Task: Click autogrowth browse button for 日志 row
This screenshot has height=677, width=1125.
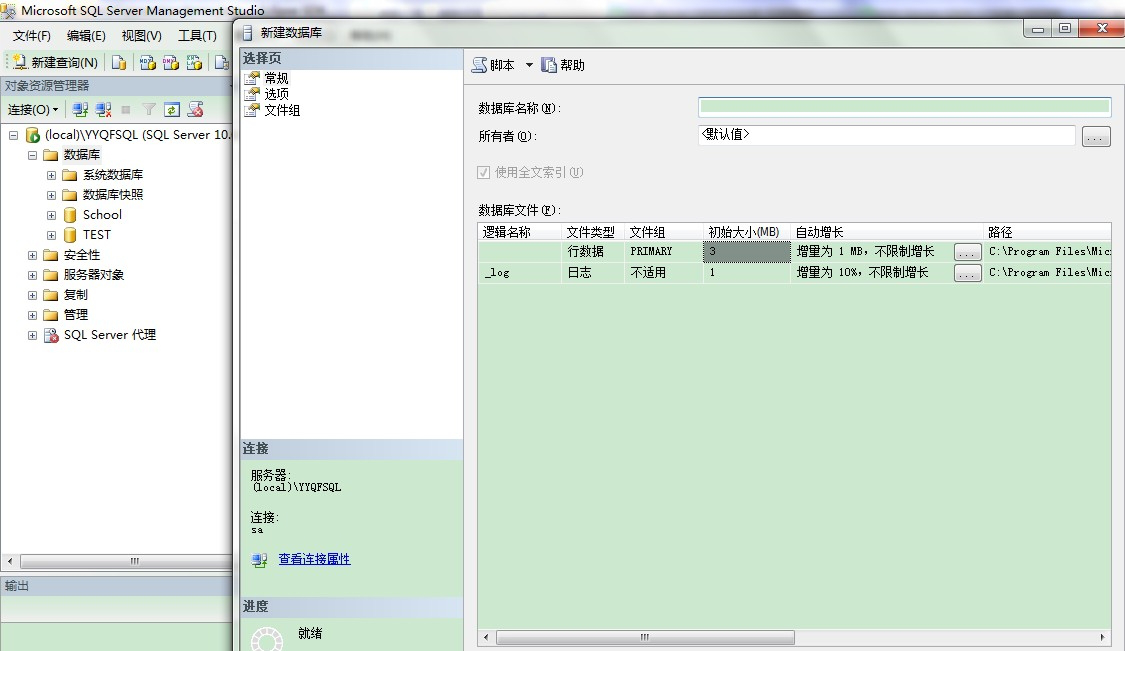Action: pyautogui.click(x=967, y=273)
